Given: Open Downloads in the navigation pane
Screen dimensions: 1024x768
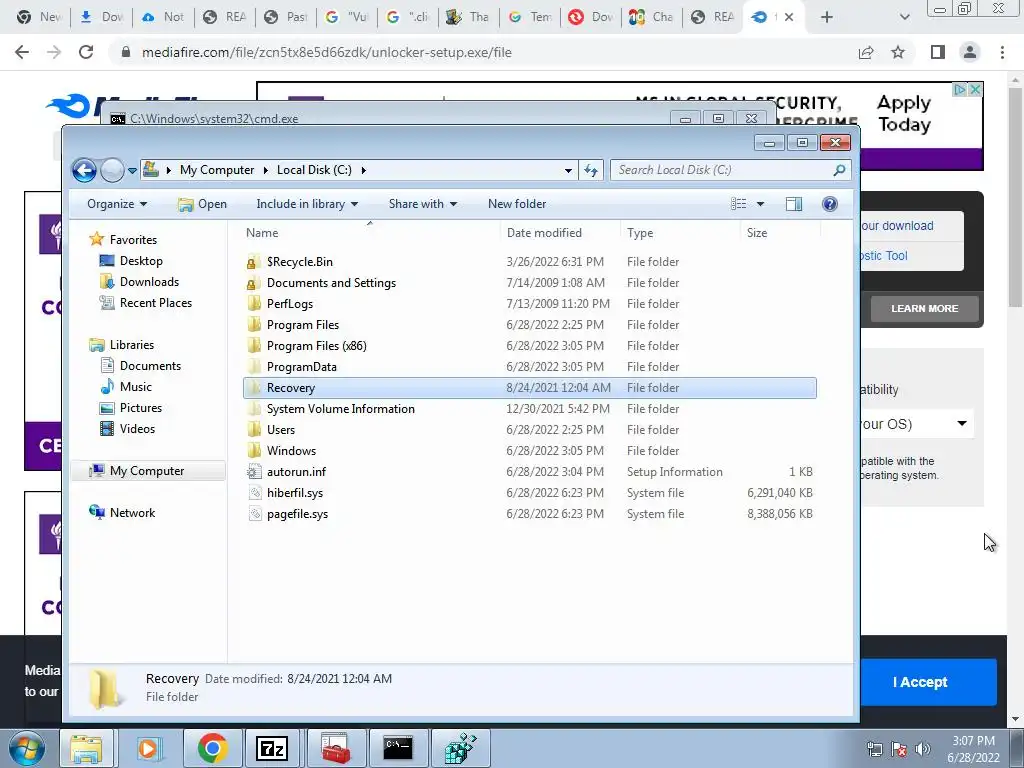Looking at the screenshot, I should (x=139, y=281).
